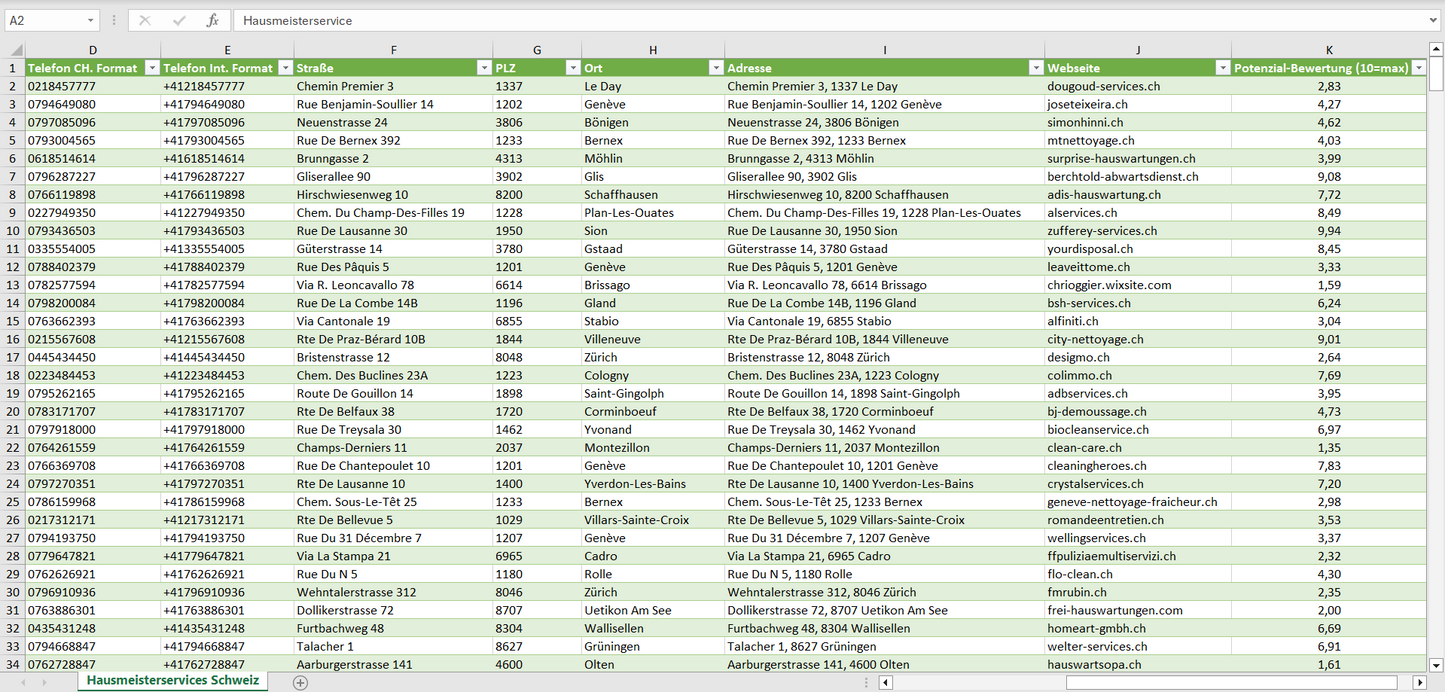Click the Select All corner triangle

(x=14, y=50)
